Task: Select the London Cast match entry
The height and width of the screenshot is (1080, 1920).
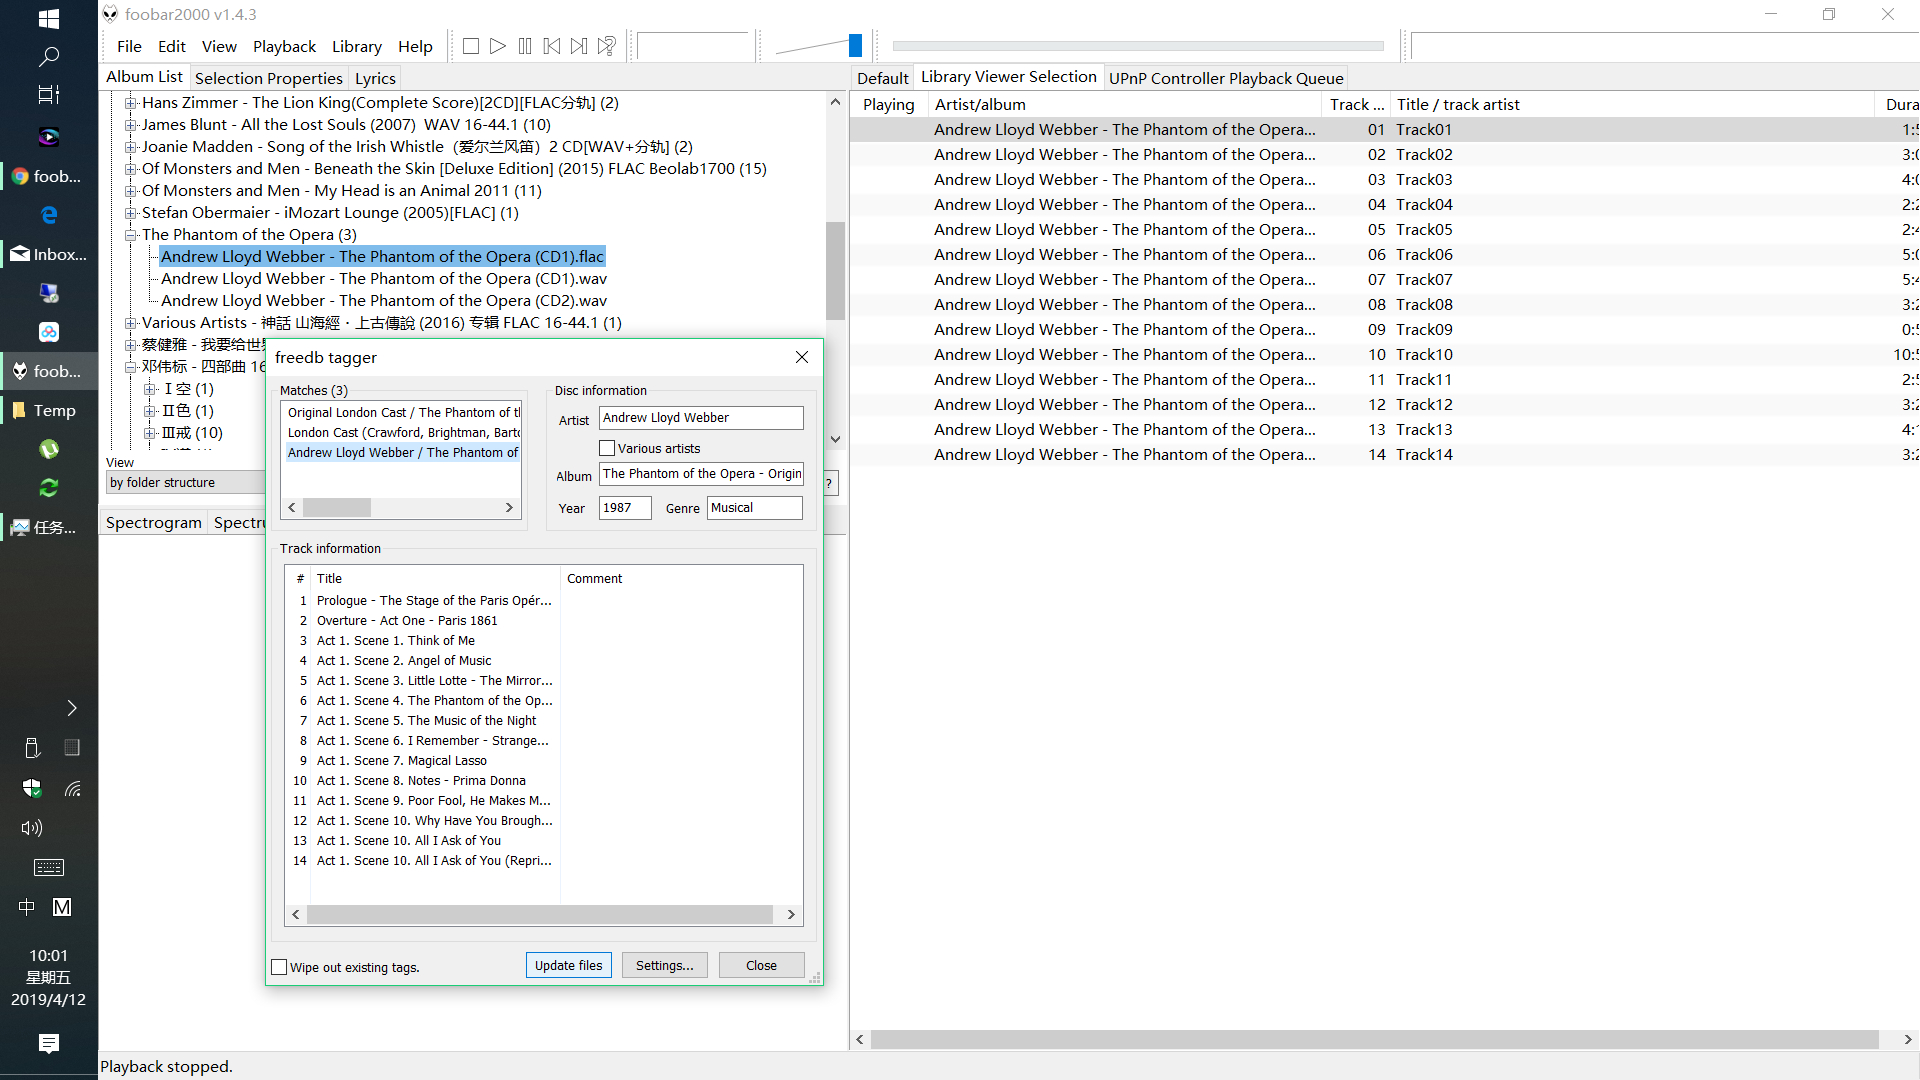Action: click(x=403, y=433)
